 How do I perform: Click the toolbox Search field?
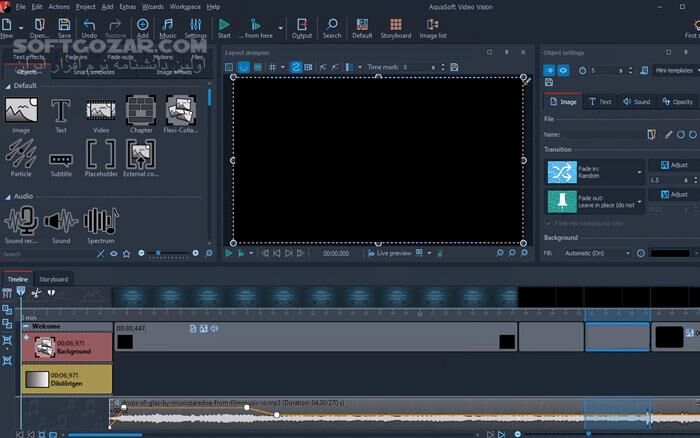[48, 254]
